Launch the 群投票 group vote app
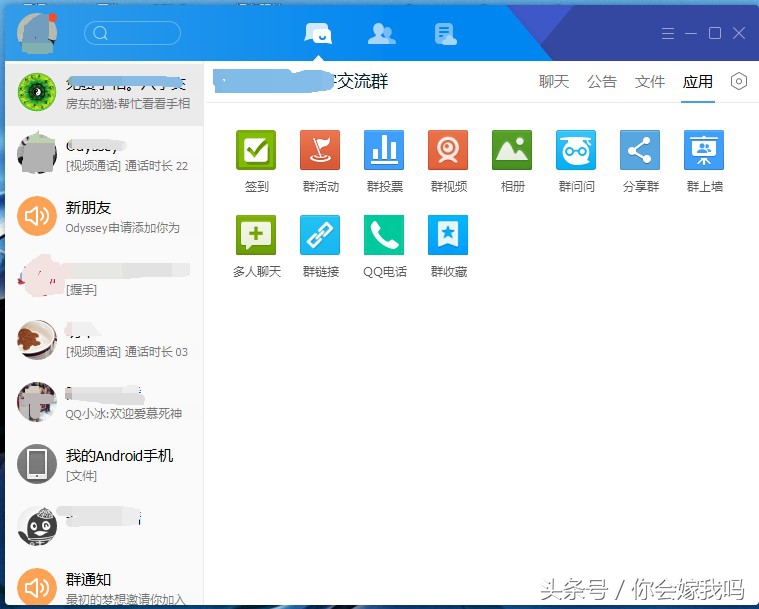 tap(384, 150)
